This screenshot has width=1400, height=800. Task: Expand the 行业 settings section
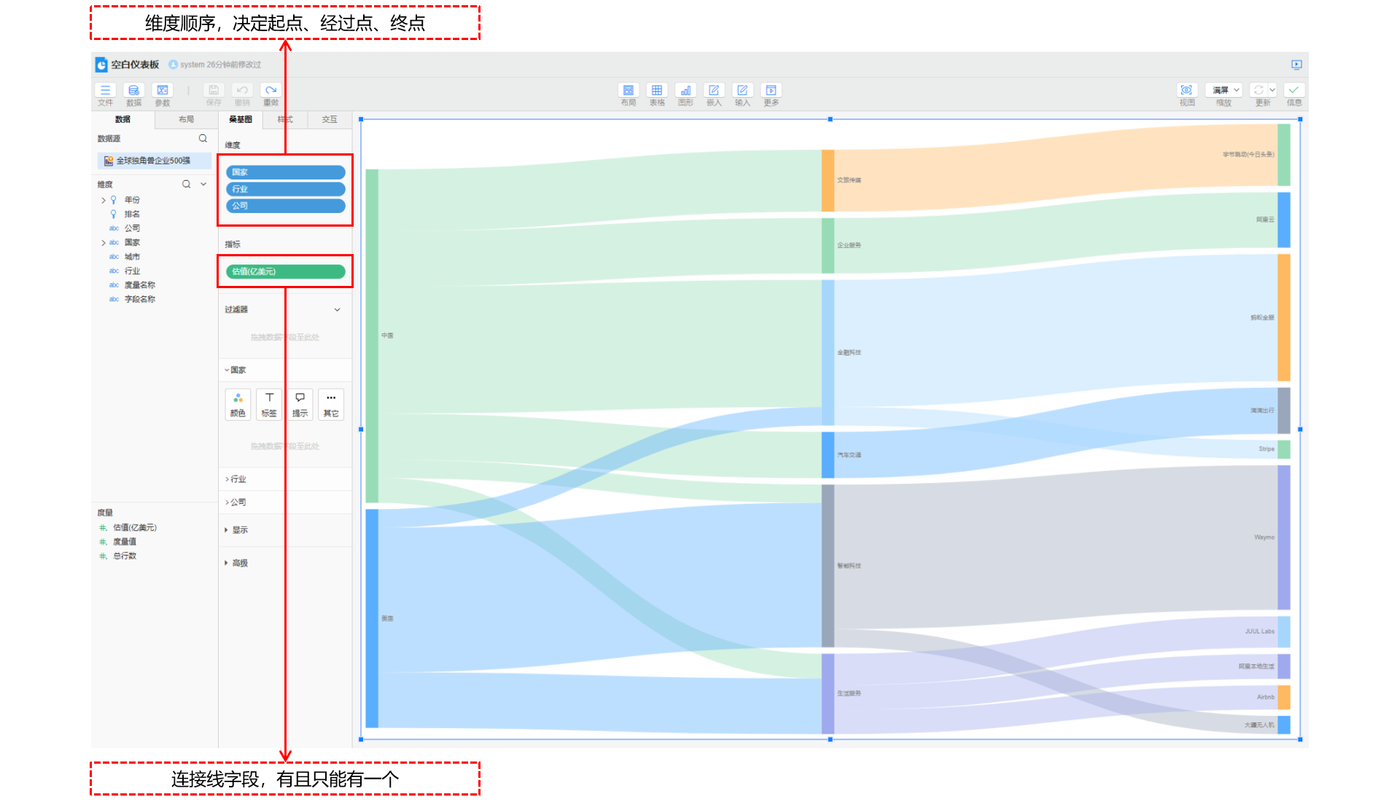point(236,479)
